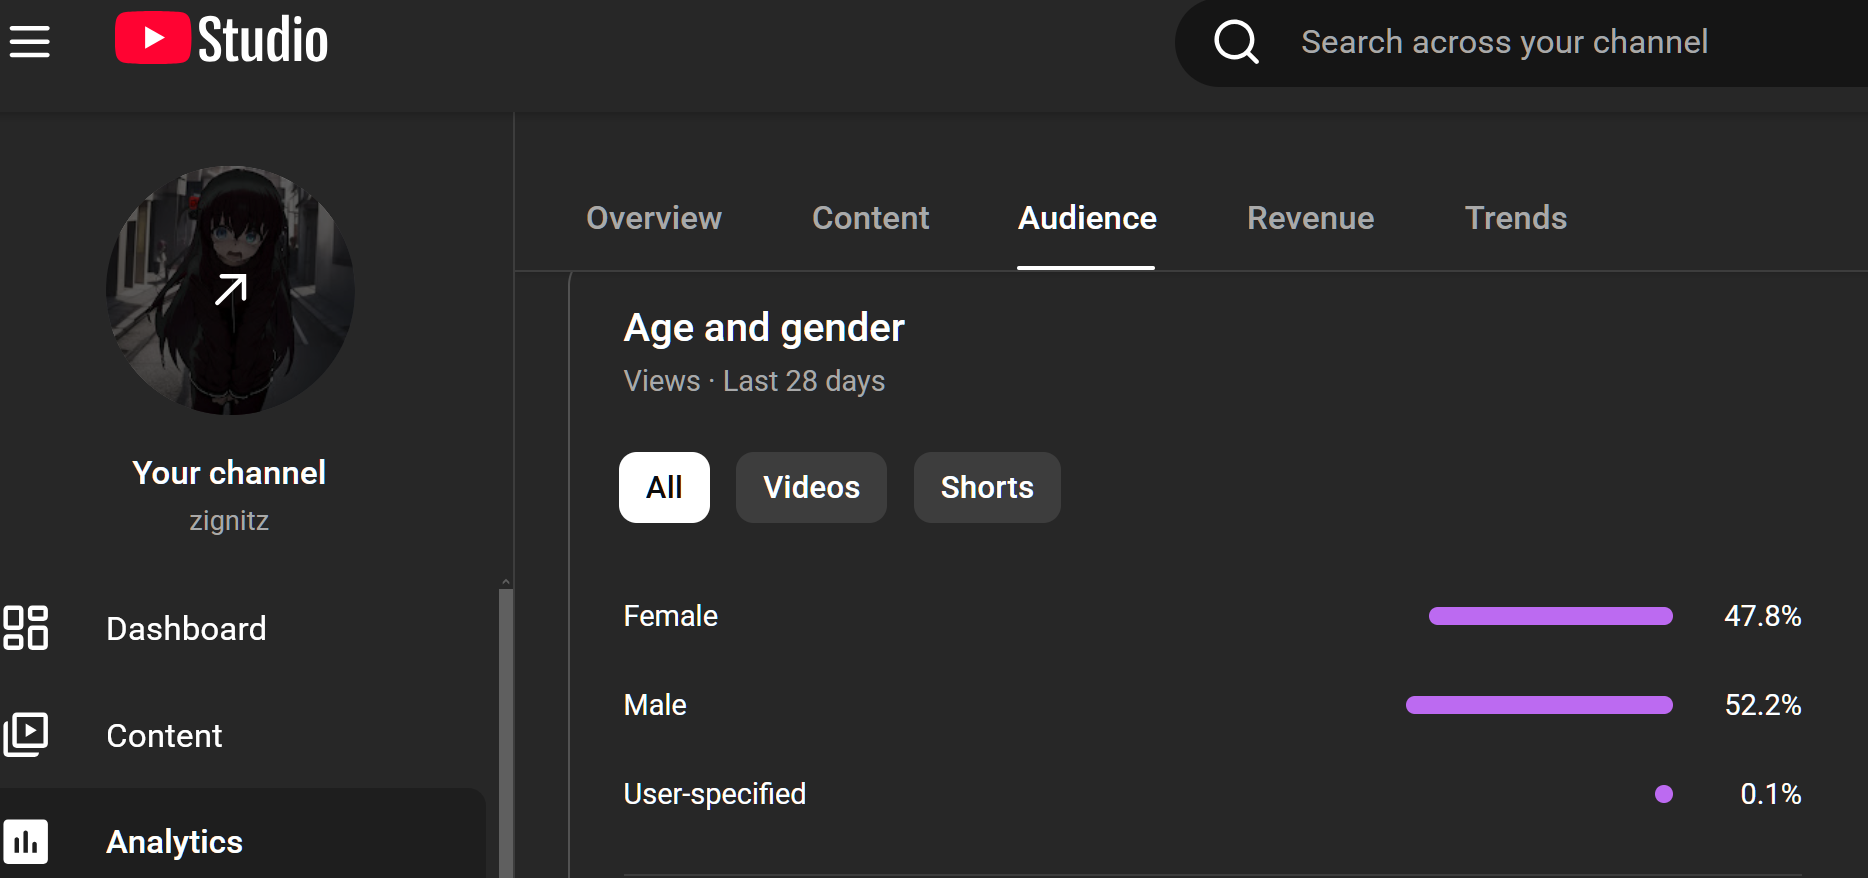Viewport: 1868px width, 878px height.
Task: Click the Female percentage bar
Action: pos(1550,616)
